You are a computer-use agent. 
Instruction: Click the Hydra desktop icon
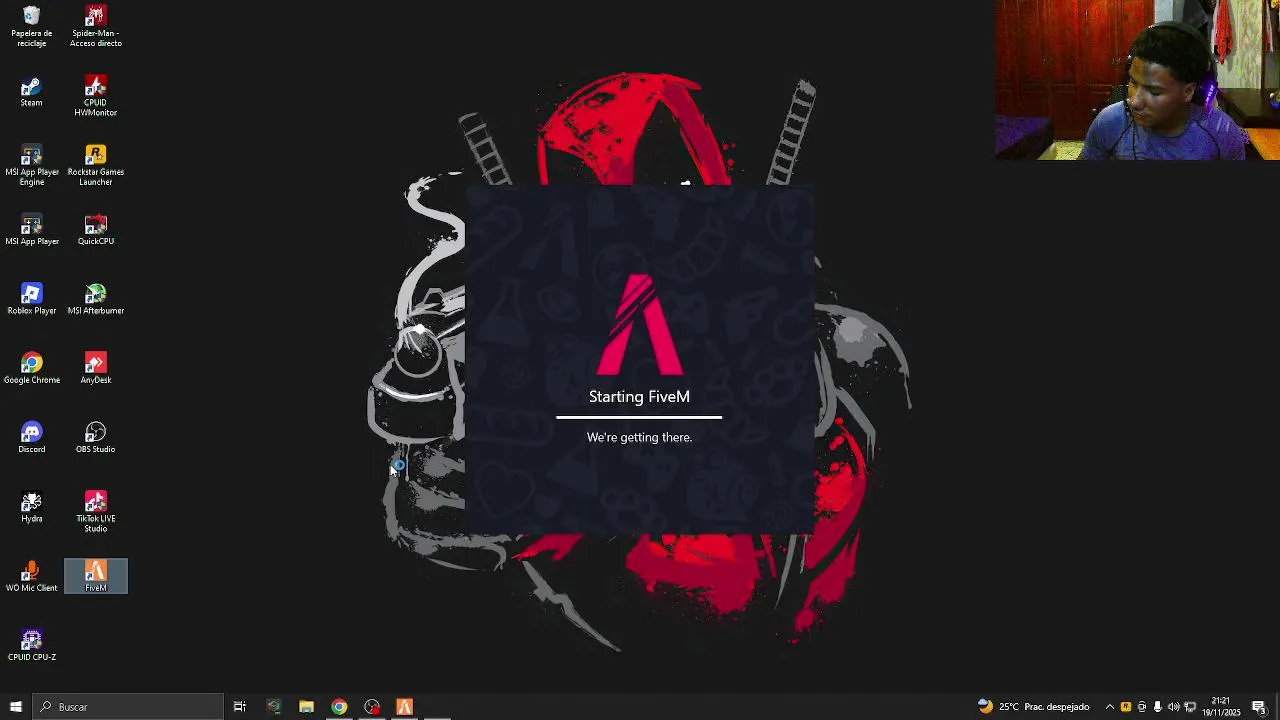click(31, 507)
